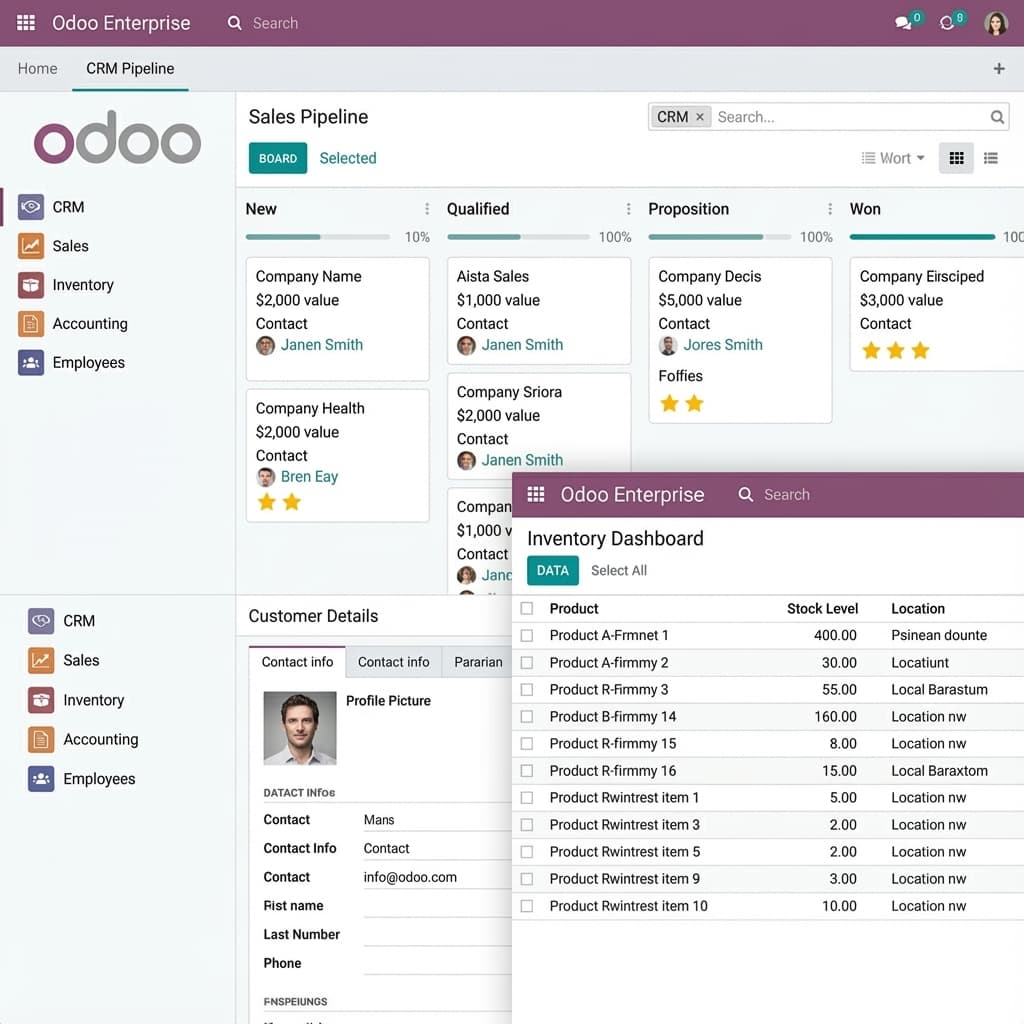Switch to the list view icon
The width and height of the screenshot is (1024, 1024).
pos(991,158)
